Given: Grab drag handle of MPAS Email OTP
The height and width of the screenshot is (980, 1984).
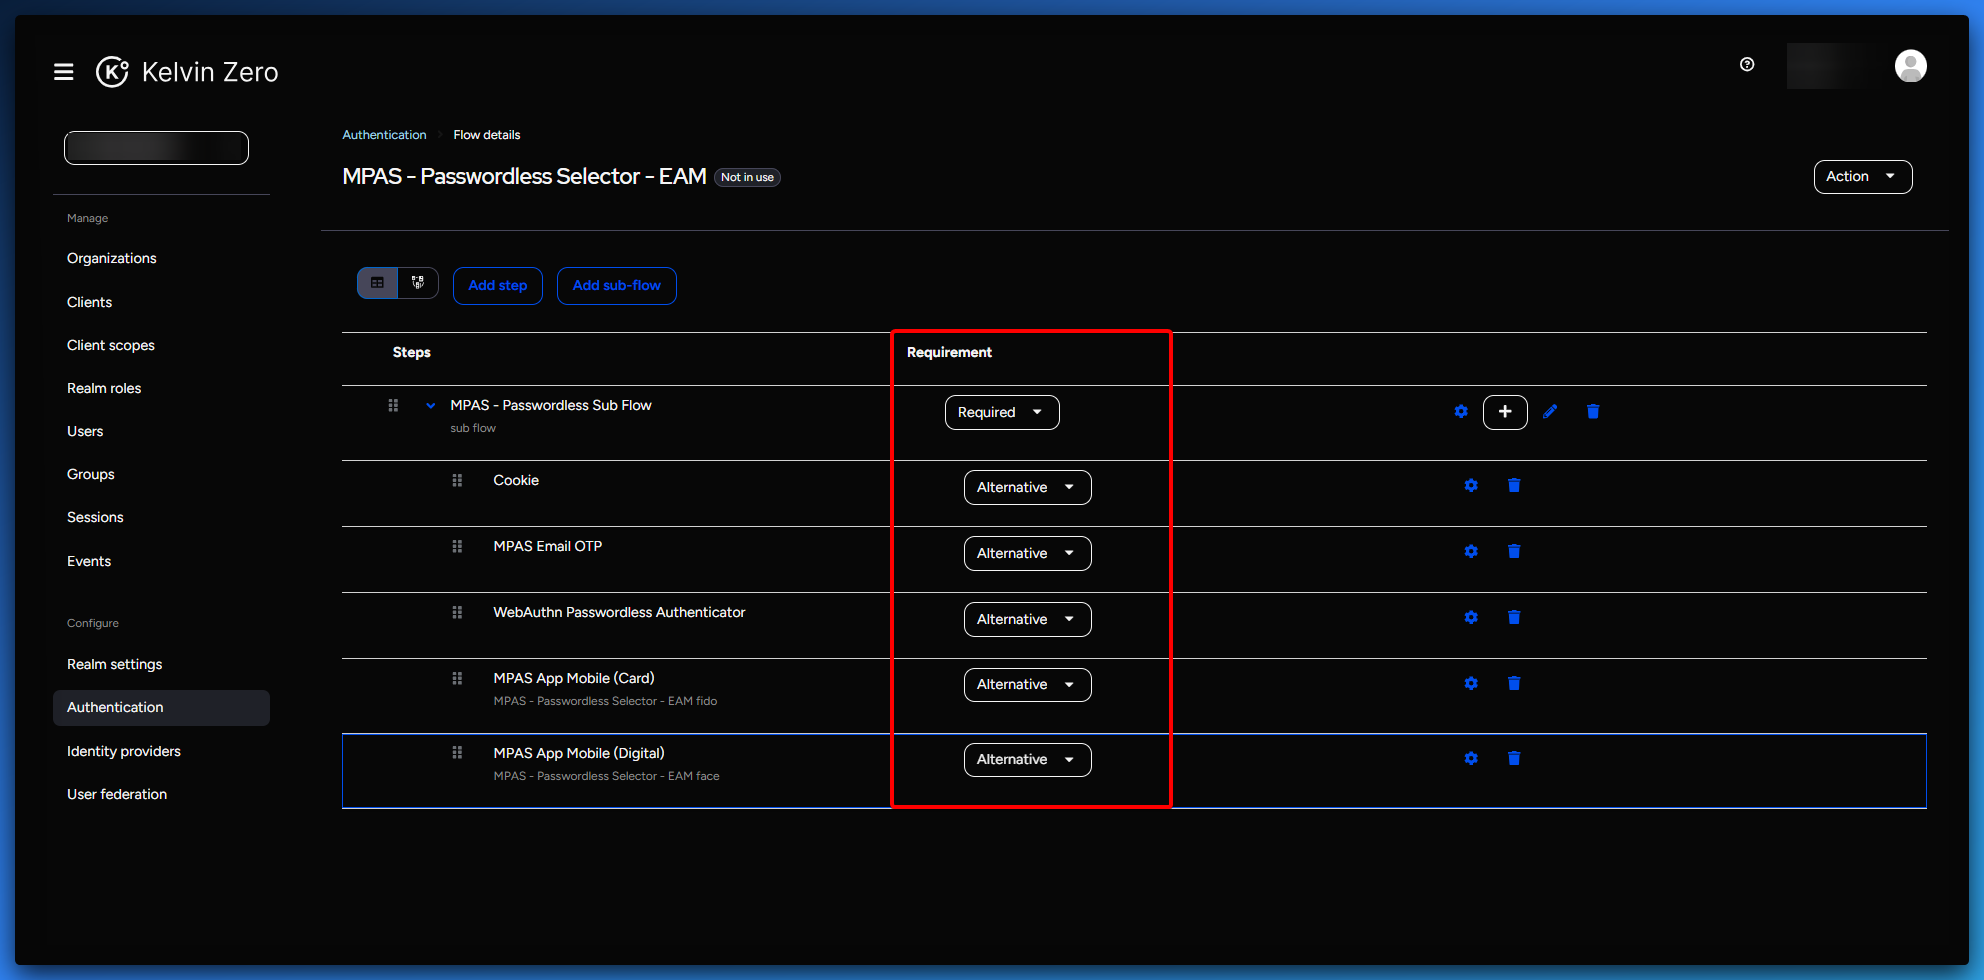Looking at the screenshot, I should point(457,546).
